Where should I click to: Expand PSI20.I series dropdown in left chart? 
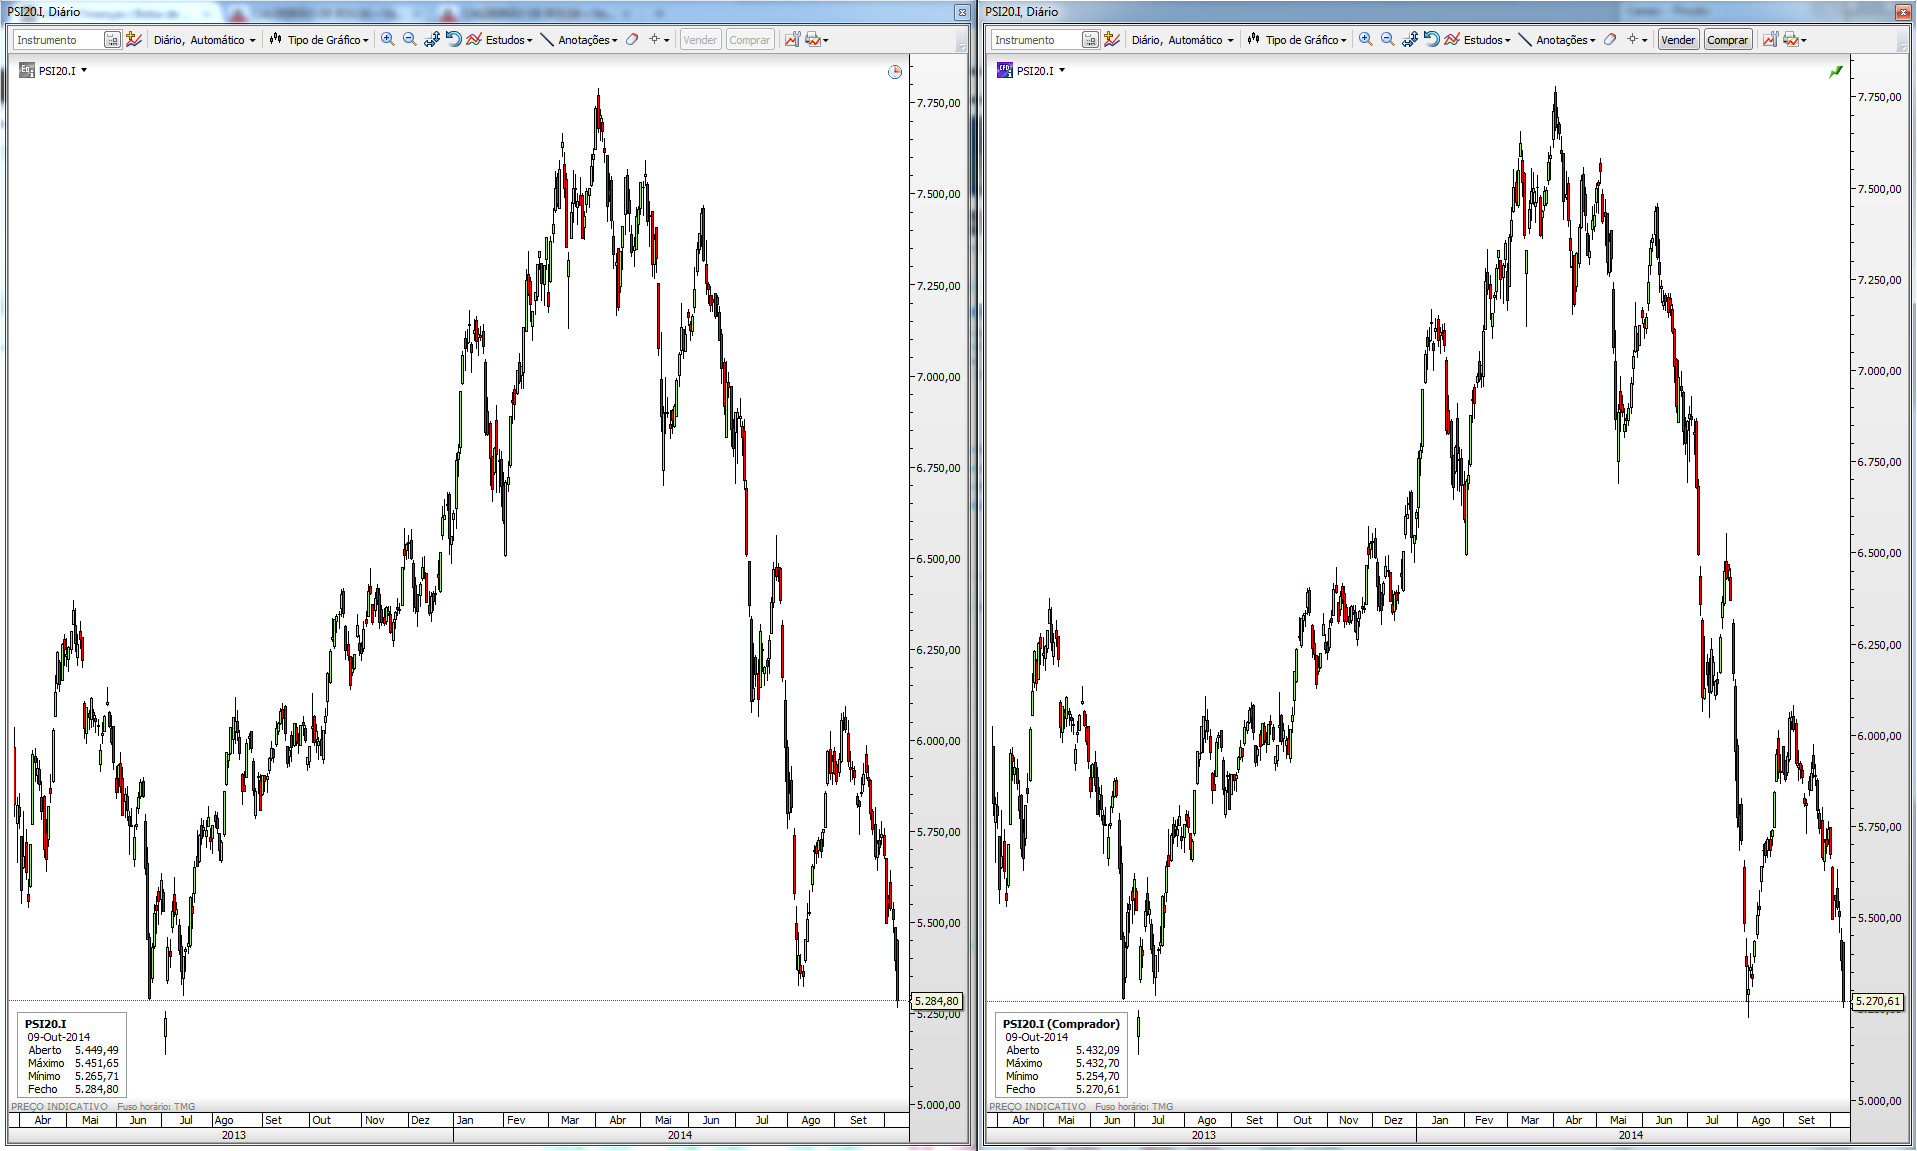[x=84, y=71]
